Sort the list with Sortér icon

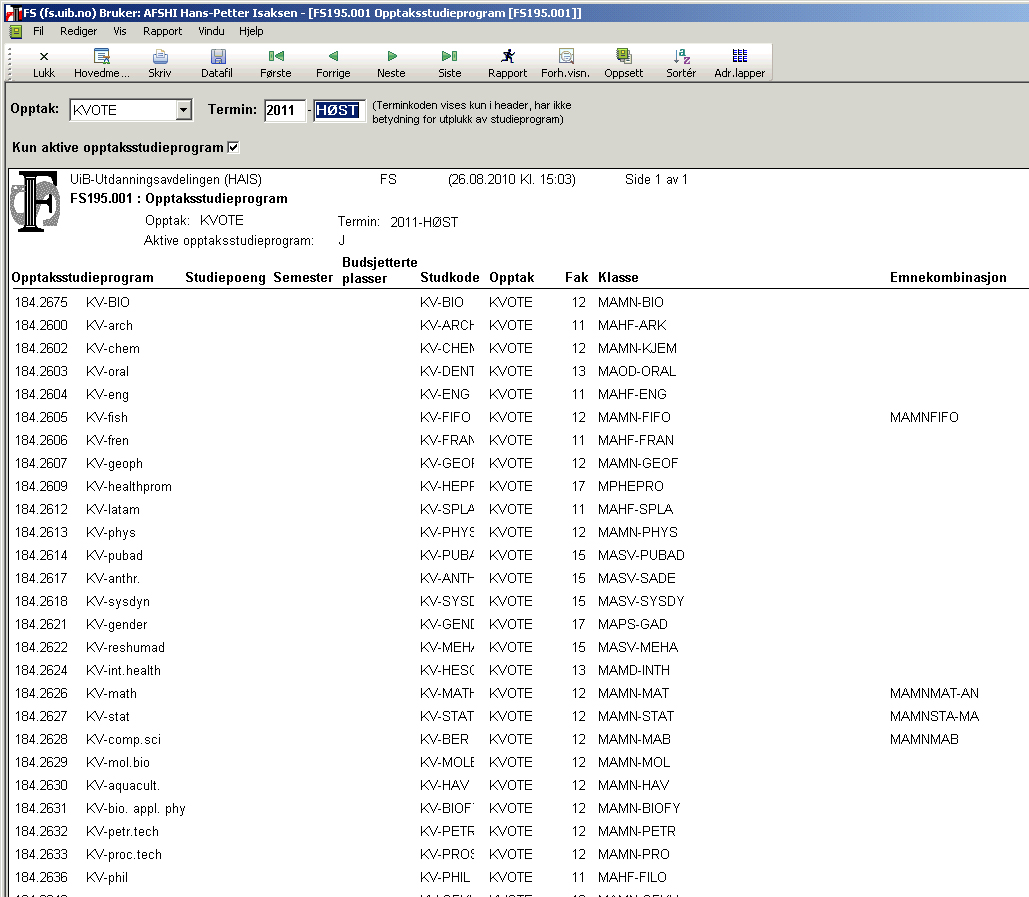pyautogui.click(x=681, y=63)
